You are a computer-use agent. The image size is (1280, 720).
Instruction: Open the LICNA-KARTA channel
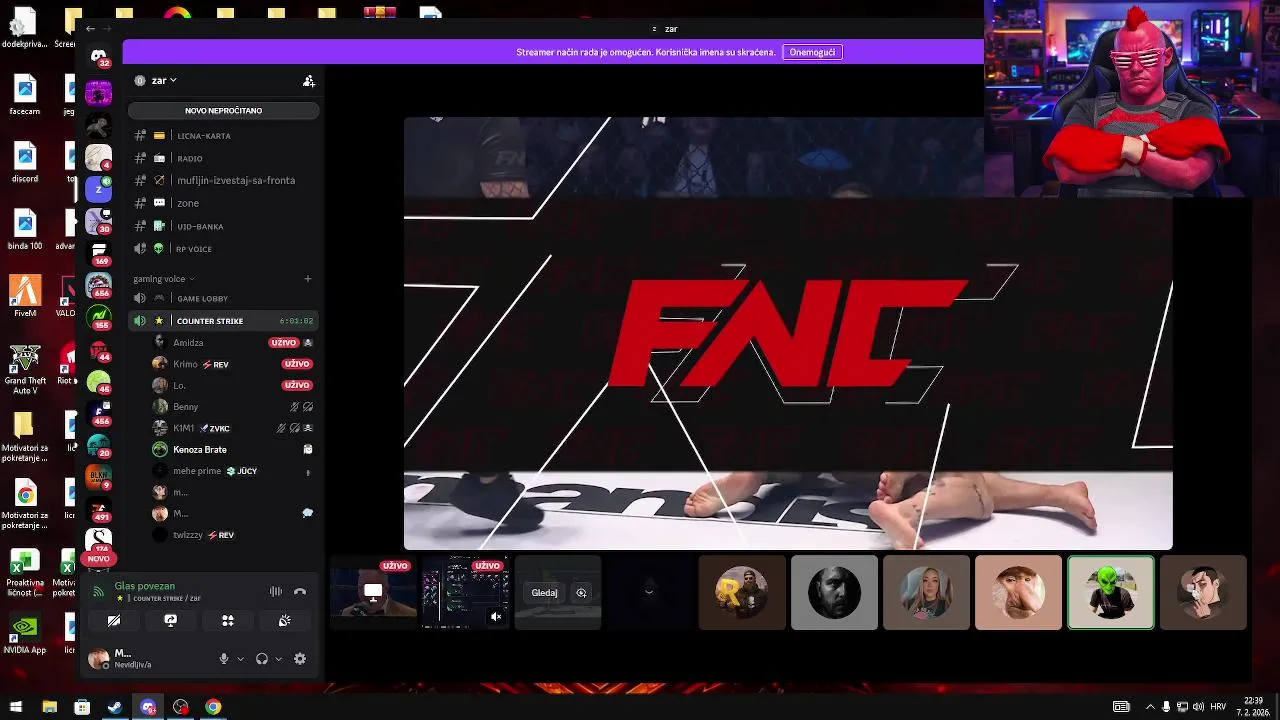[224, 135]
